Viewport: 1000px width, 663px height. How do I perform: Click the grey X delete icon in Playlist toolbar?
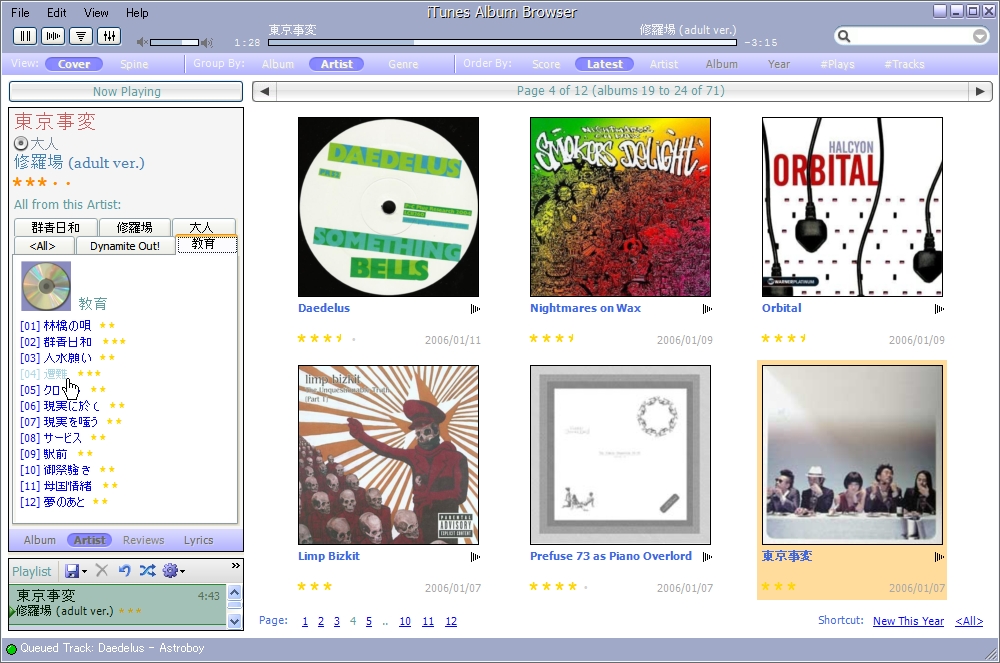coord(101,571)
